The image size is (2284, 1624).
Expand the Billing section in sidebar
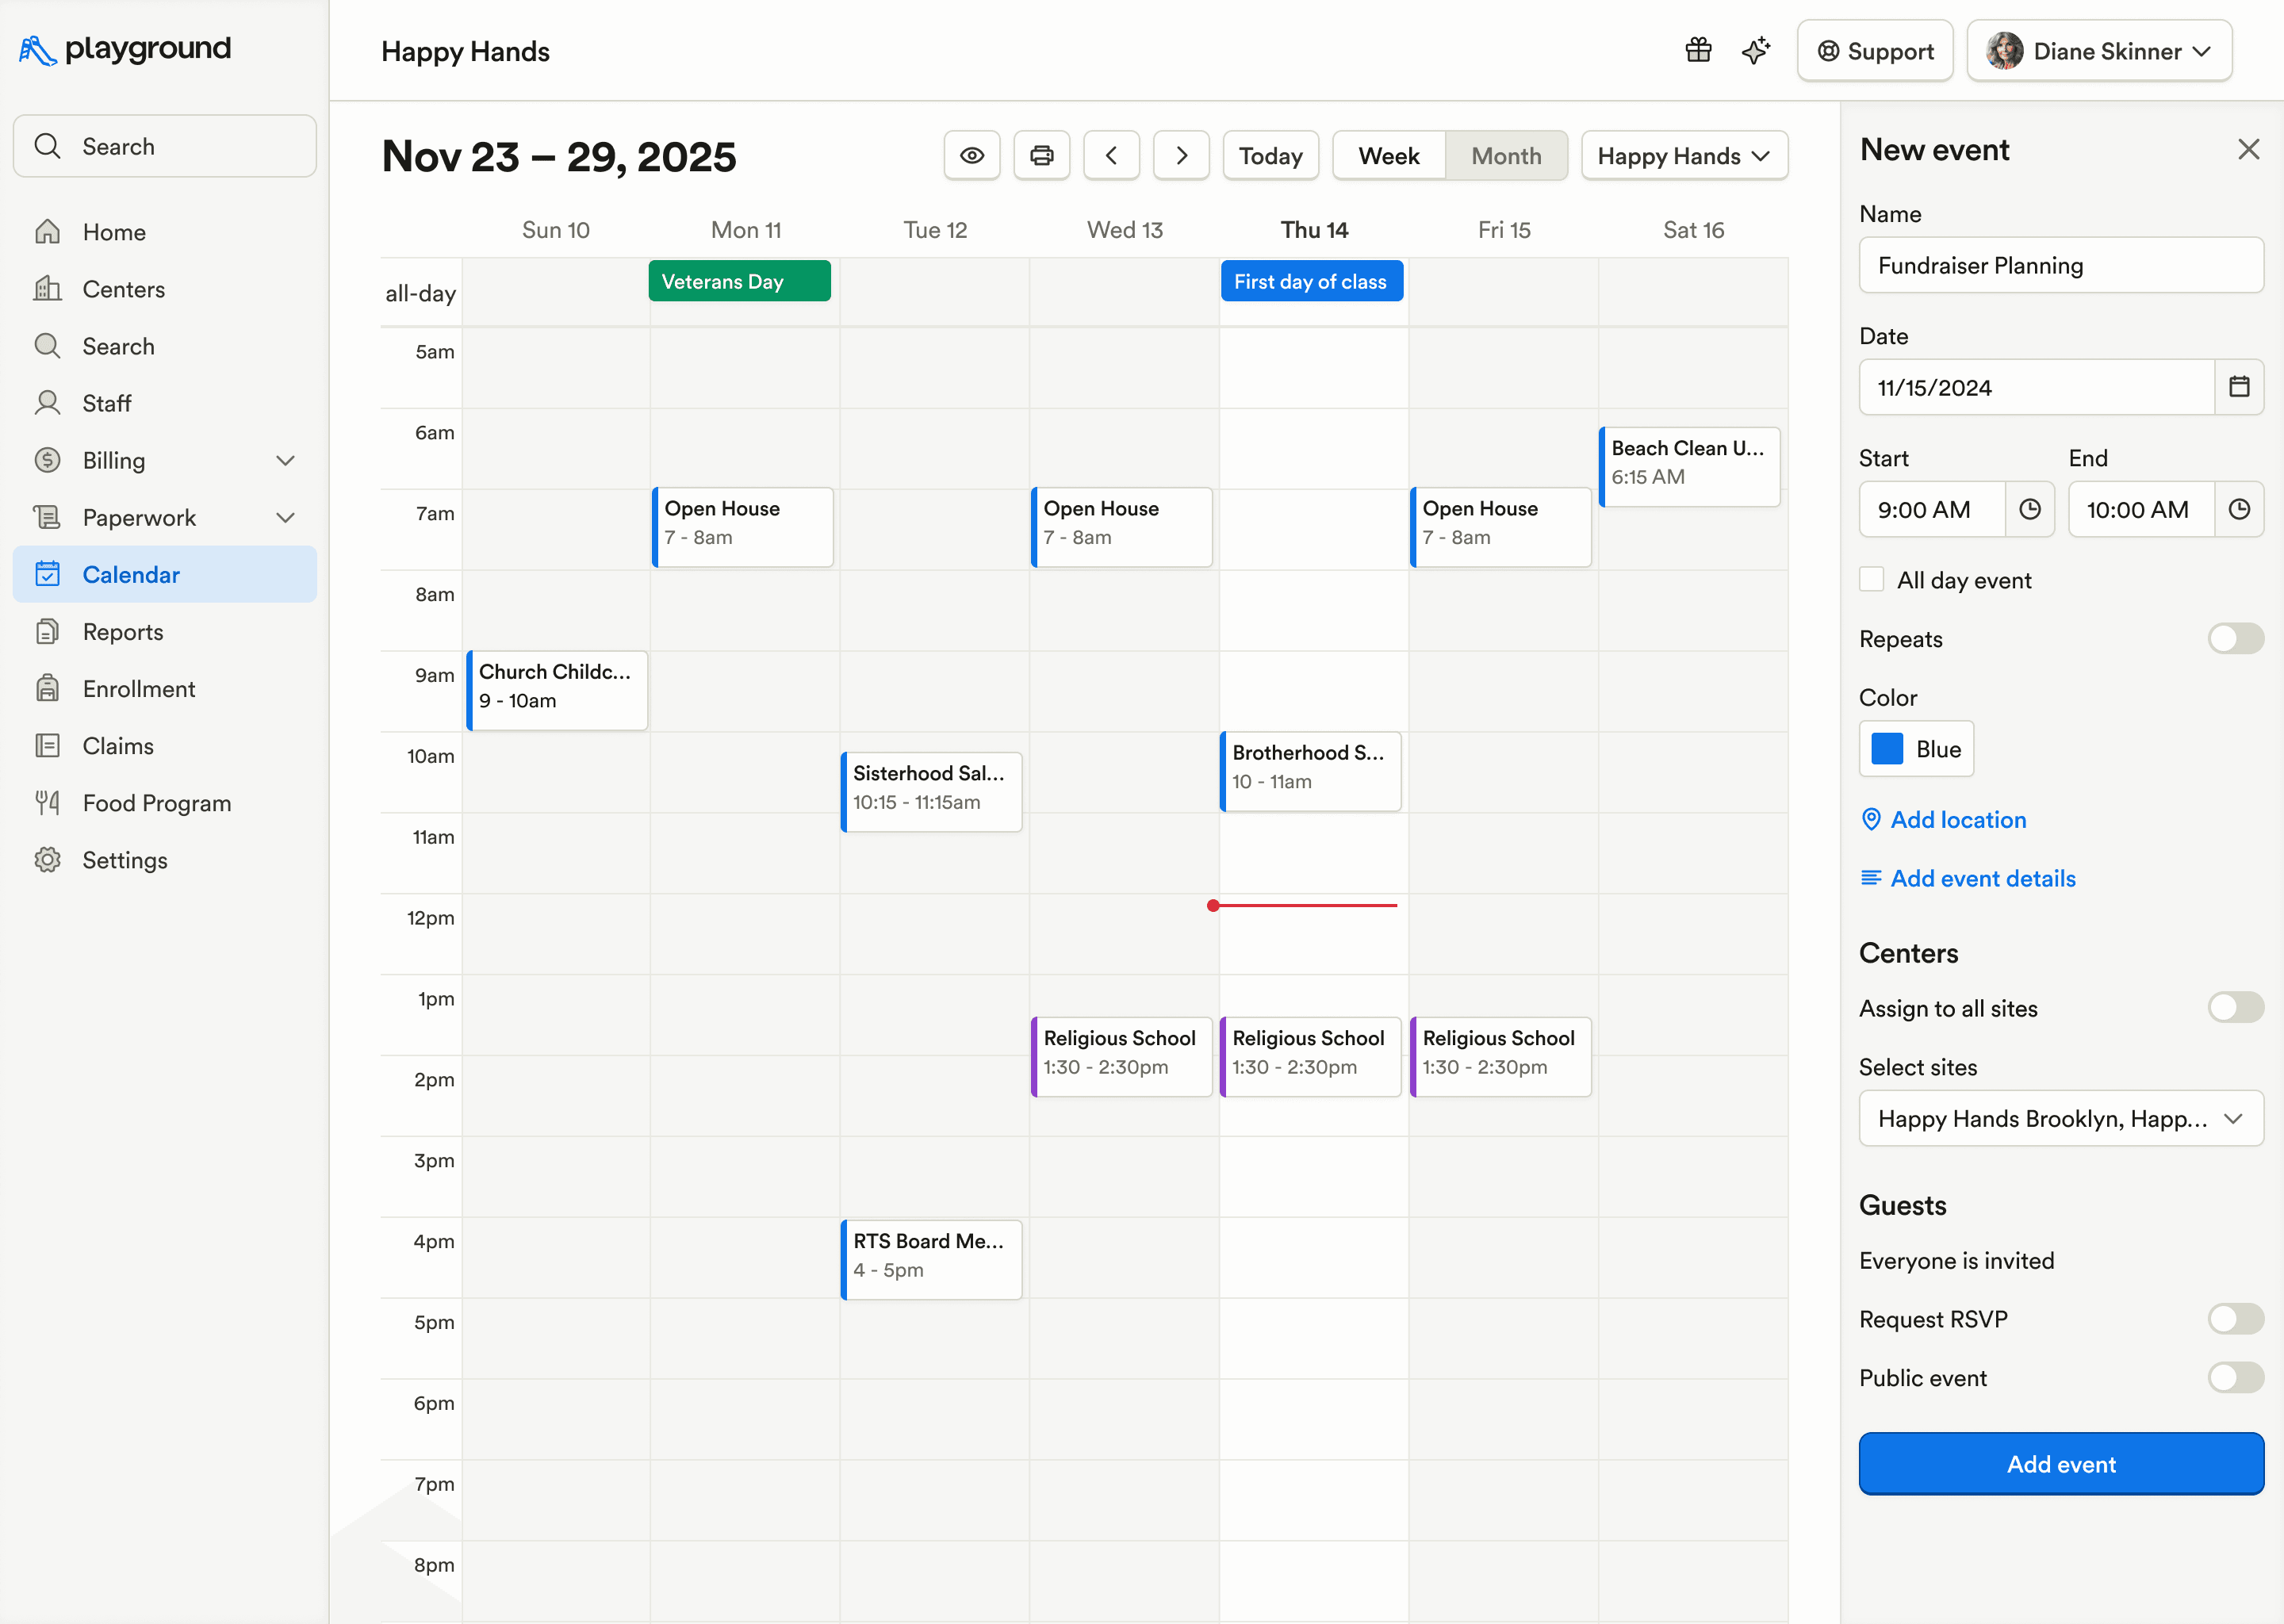(x=286, y=460)
